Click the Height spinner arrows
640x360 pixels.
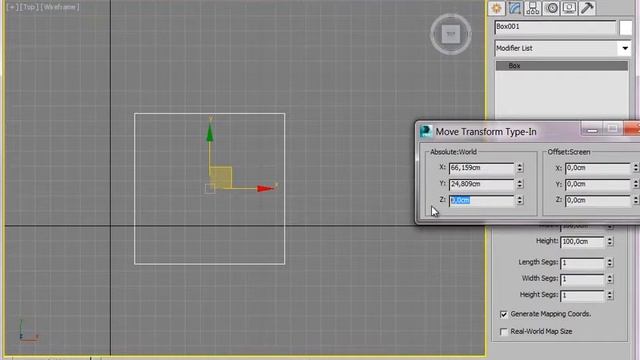pos(610,242)
